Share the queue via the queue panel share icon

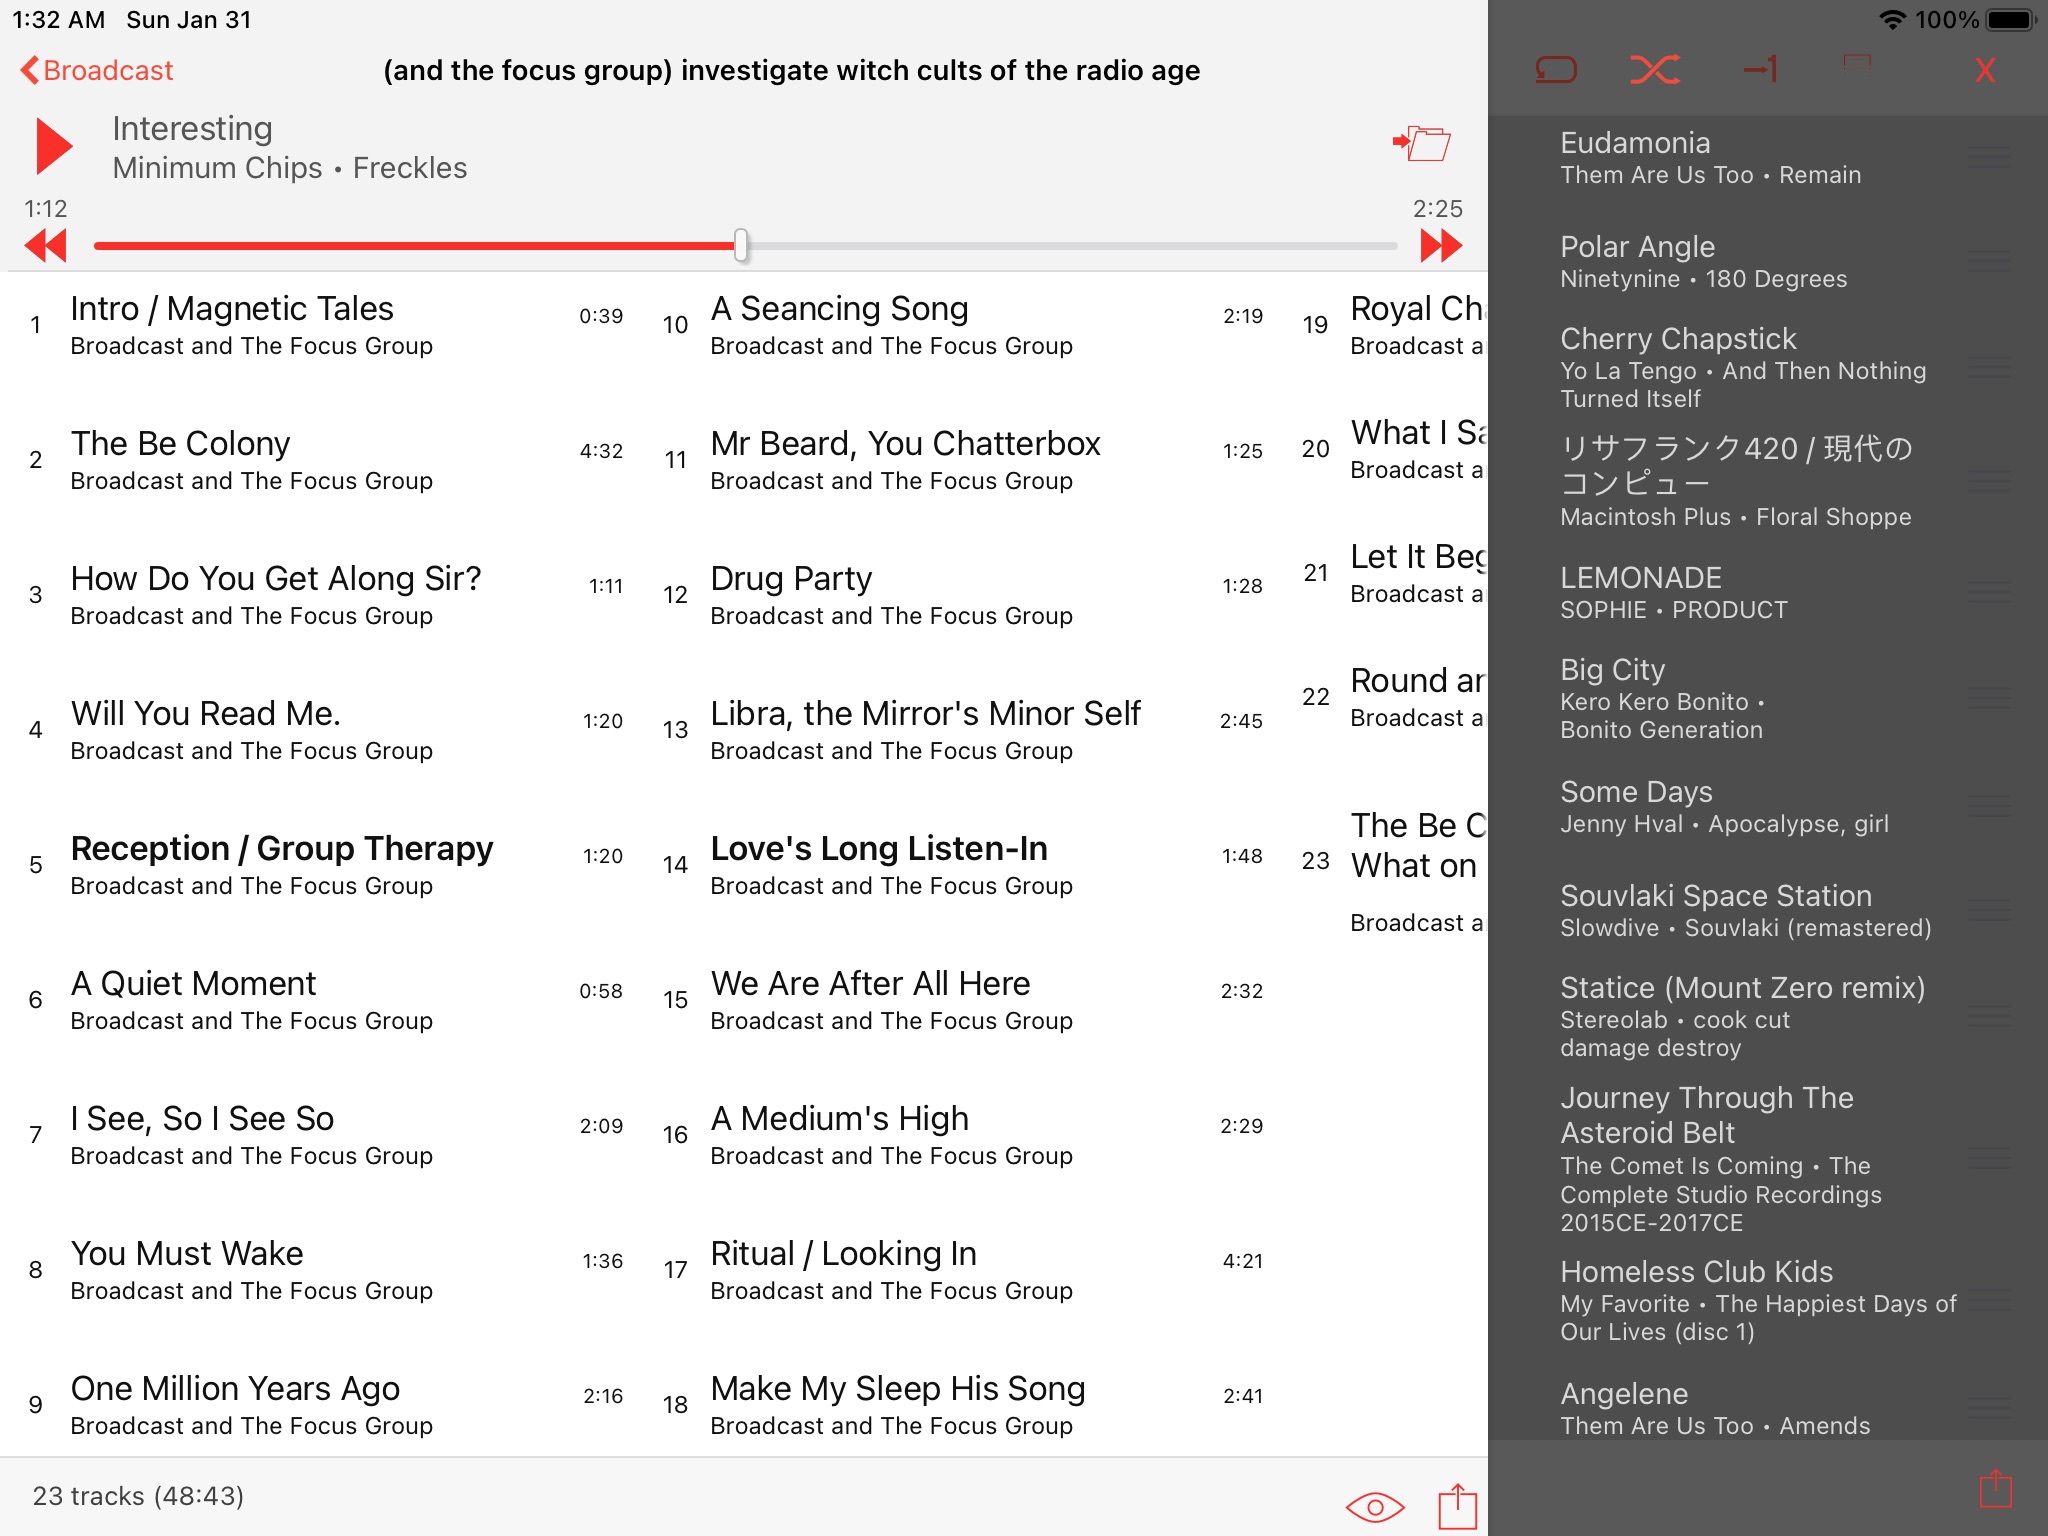pyautogui.click(x=1996, y=1489)
